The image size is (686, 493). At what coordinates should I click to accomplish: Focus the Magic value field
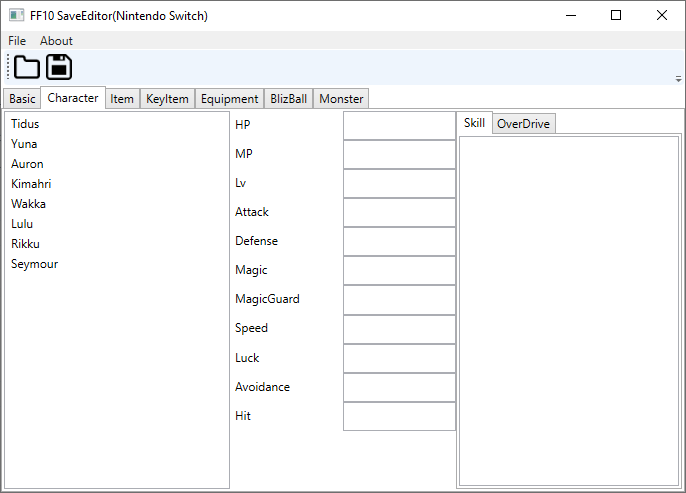[x=399, y=271]
